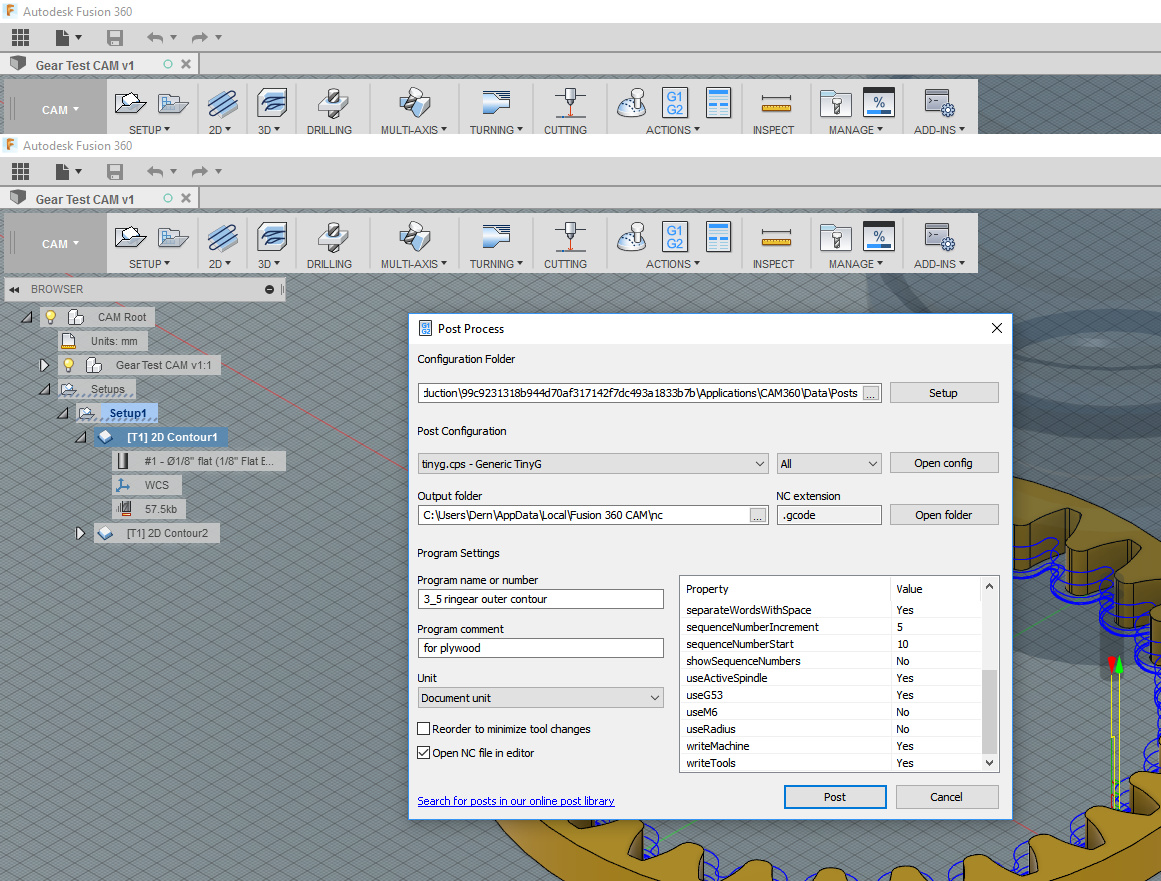This screenshot has height=881, width=1161.
Task: Click the Program name or number field
Action: click(541, 599)
